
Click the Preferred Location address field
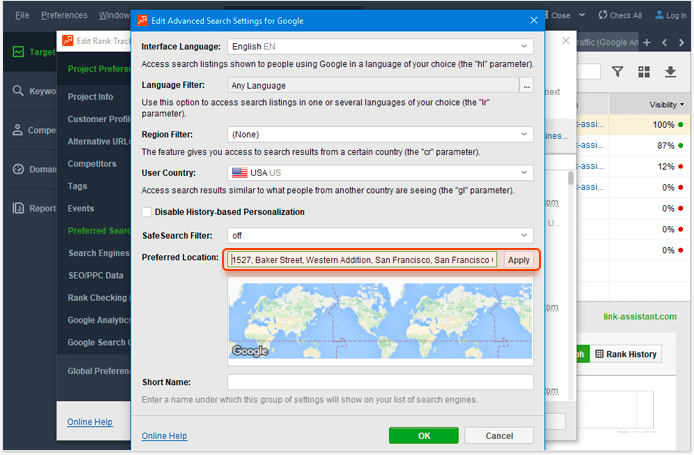362,260
